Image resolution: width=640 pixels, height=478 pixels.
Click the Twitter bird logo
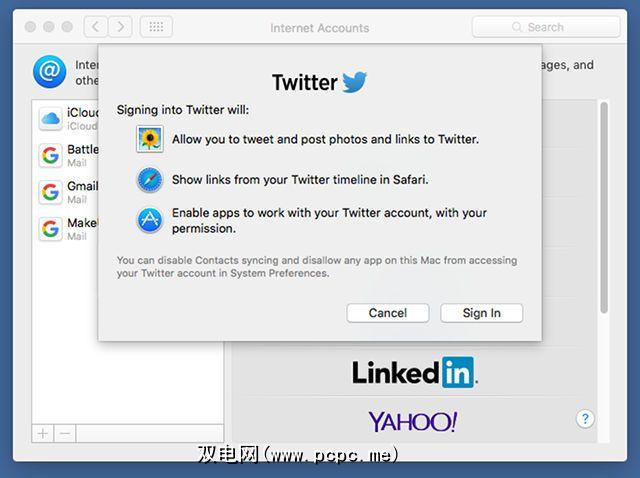pos(354,82)
